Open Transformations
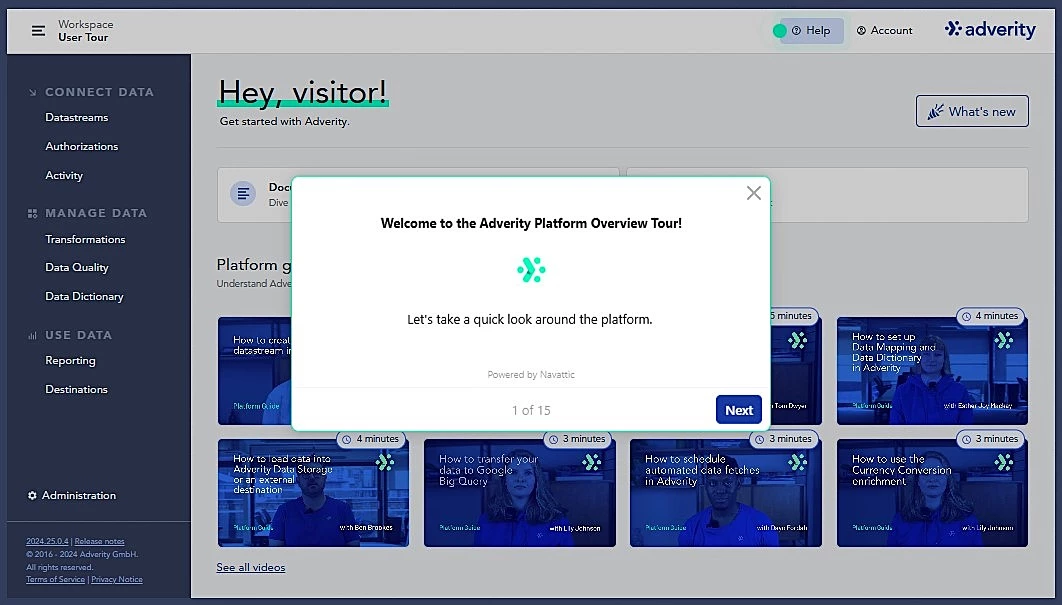The width and height of the screenshot is (1062, 605). click(x=85, y=239)
